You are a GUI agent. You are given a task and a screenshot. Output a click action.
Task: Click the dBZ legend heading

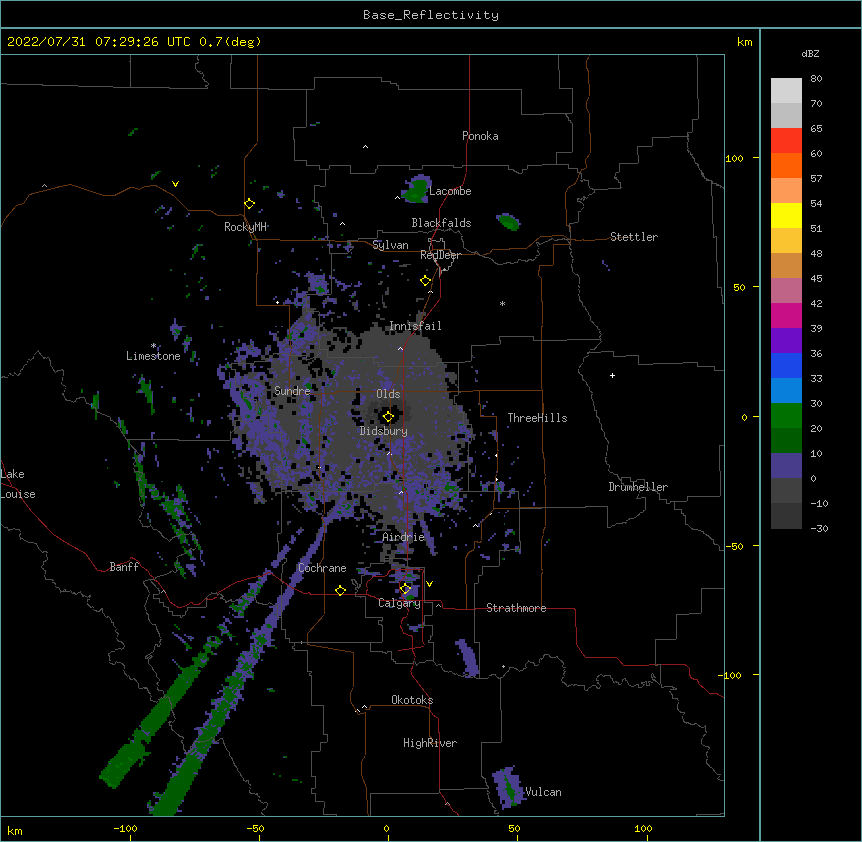pos(810,54)
